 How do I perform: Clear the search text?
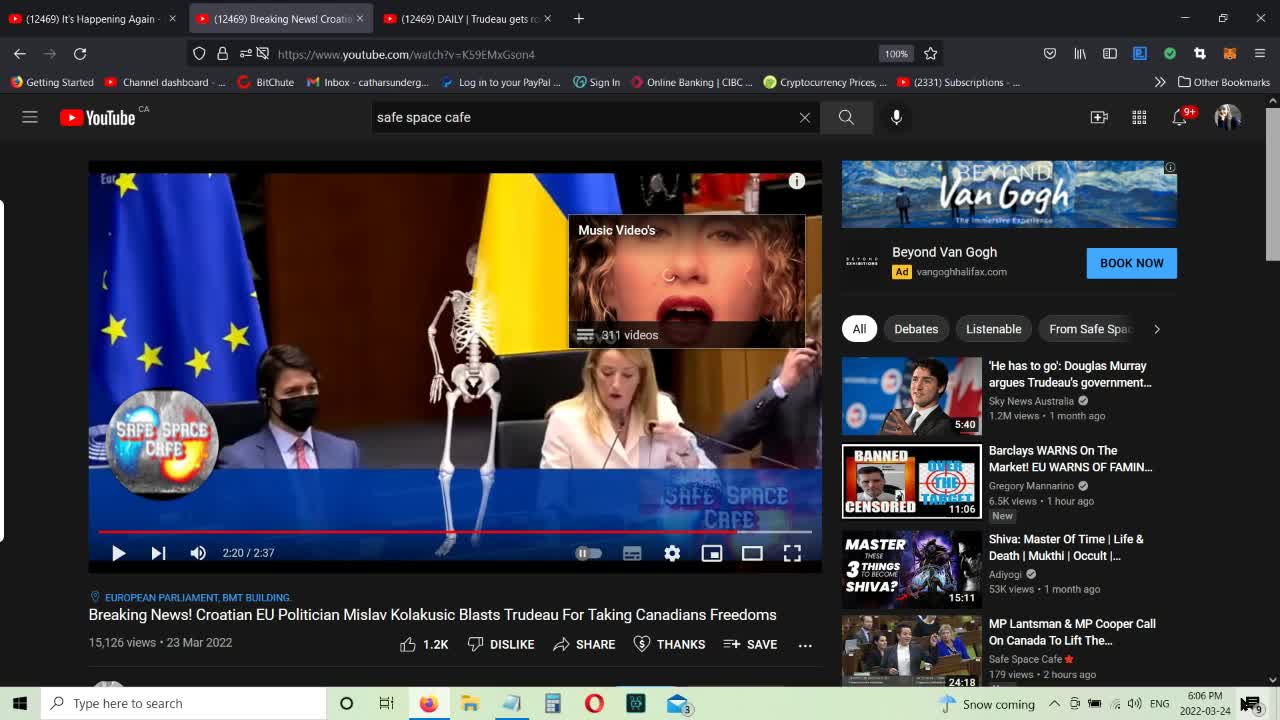804,117
